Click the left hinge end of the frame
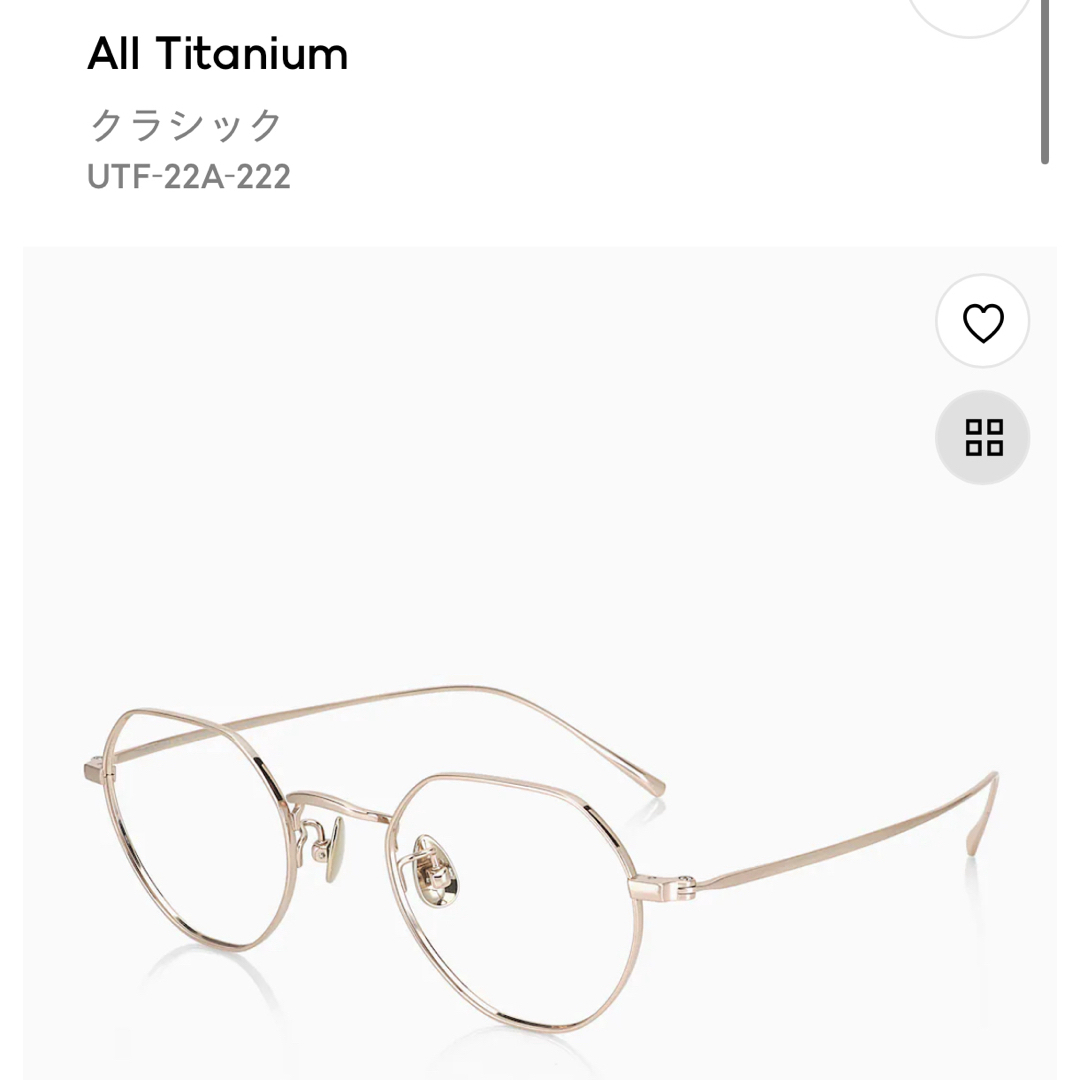The height and width of the screenshot is (1080, 1080). click(x=97, y=769)
